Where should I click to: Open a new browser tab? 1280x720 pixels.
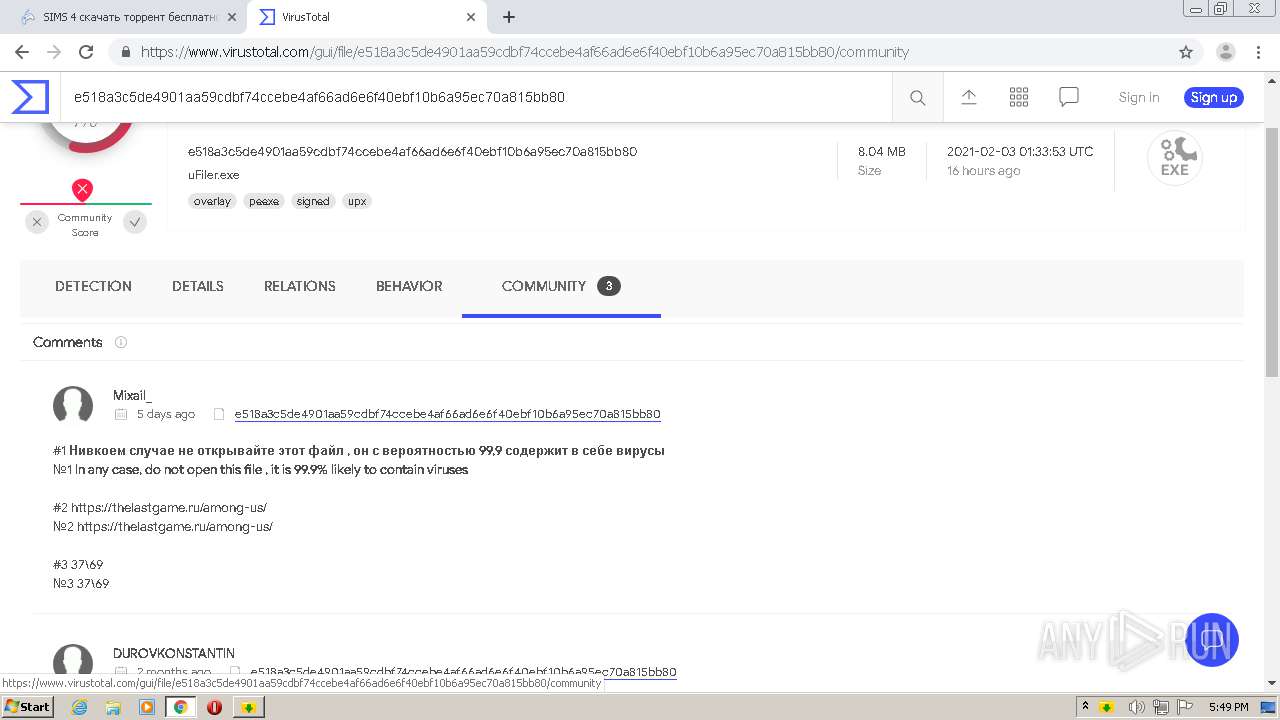coord(509,17)
